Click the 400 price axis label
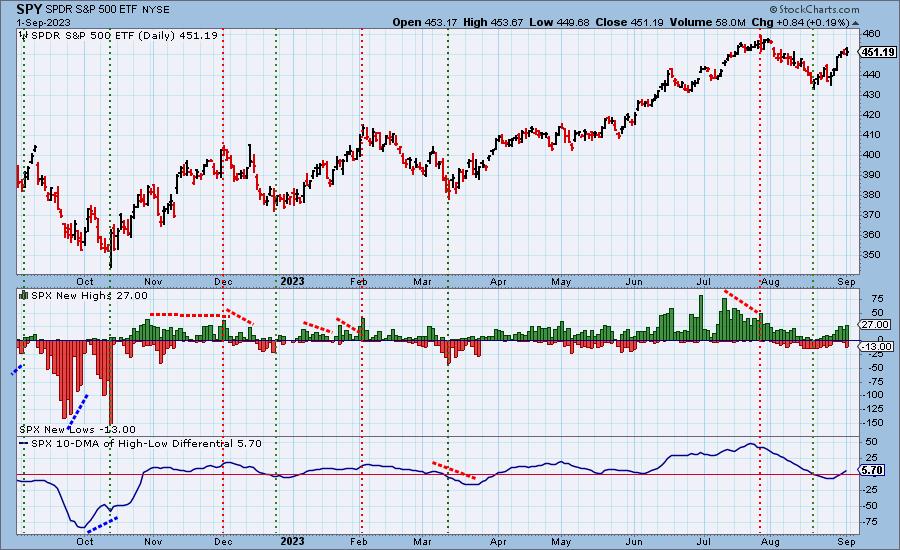 871,154
